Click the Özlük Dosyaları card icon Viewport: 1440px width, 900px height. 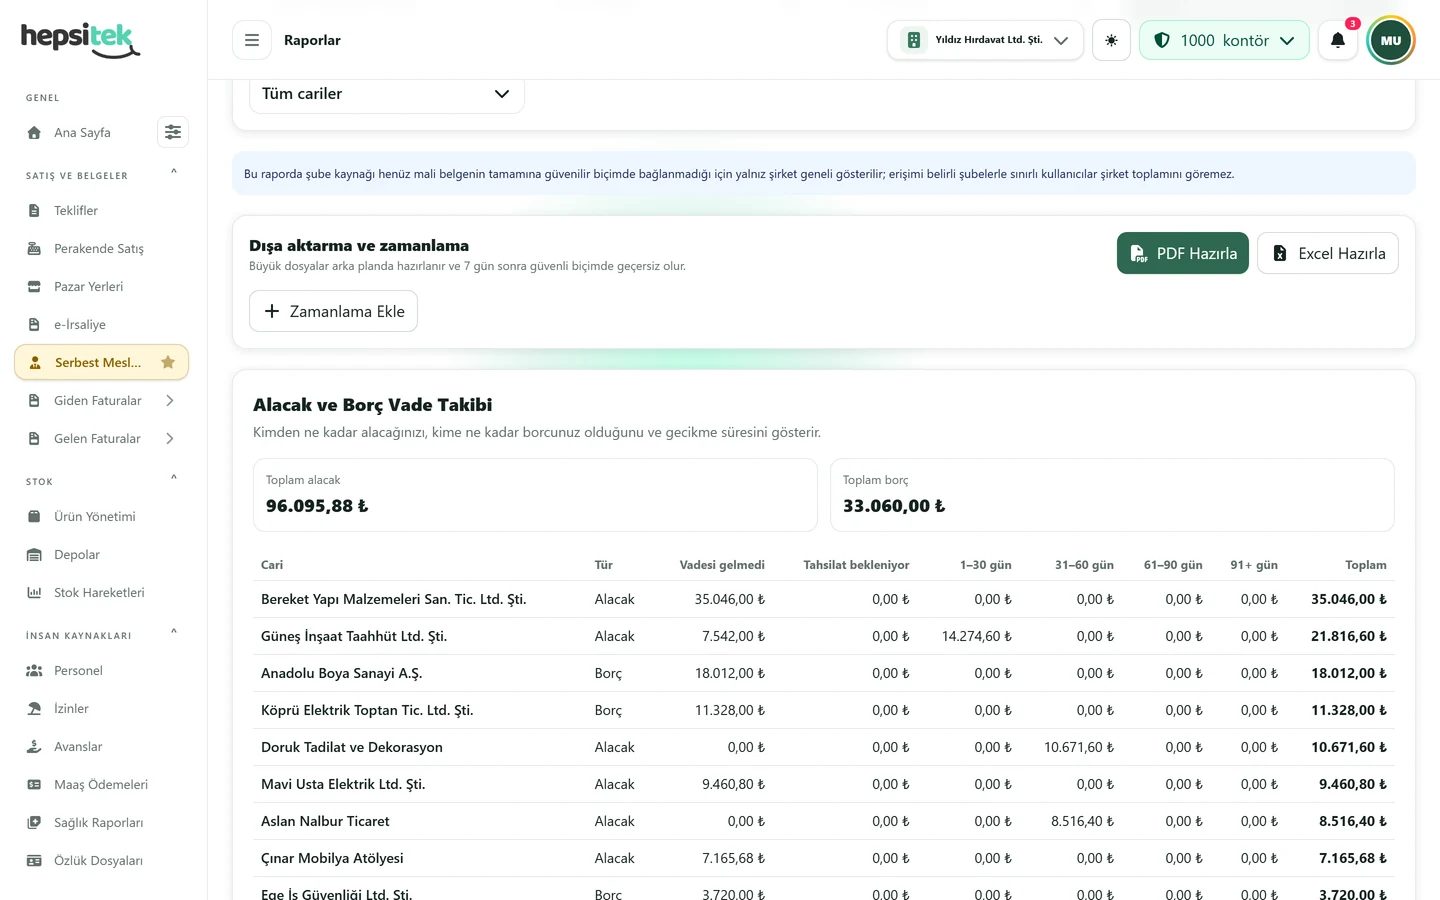(x=34, y=860)
